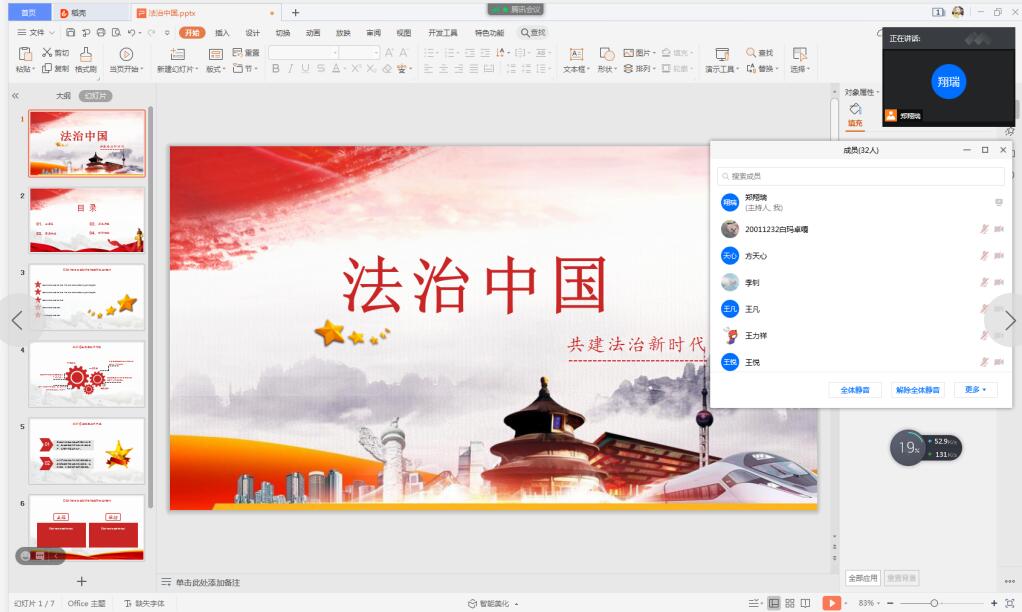Open the Shapes (形状) tool
The width and height of the screenshot is (1022, 612).
pyautogui.click(x=606, y=54)
